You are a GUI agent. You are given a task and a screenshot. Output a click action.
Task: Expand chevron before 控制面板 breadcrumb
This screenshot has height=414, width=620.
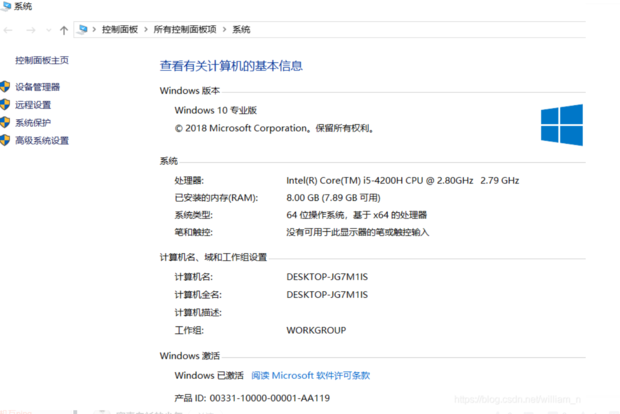94,29
